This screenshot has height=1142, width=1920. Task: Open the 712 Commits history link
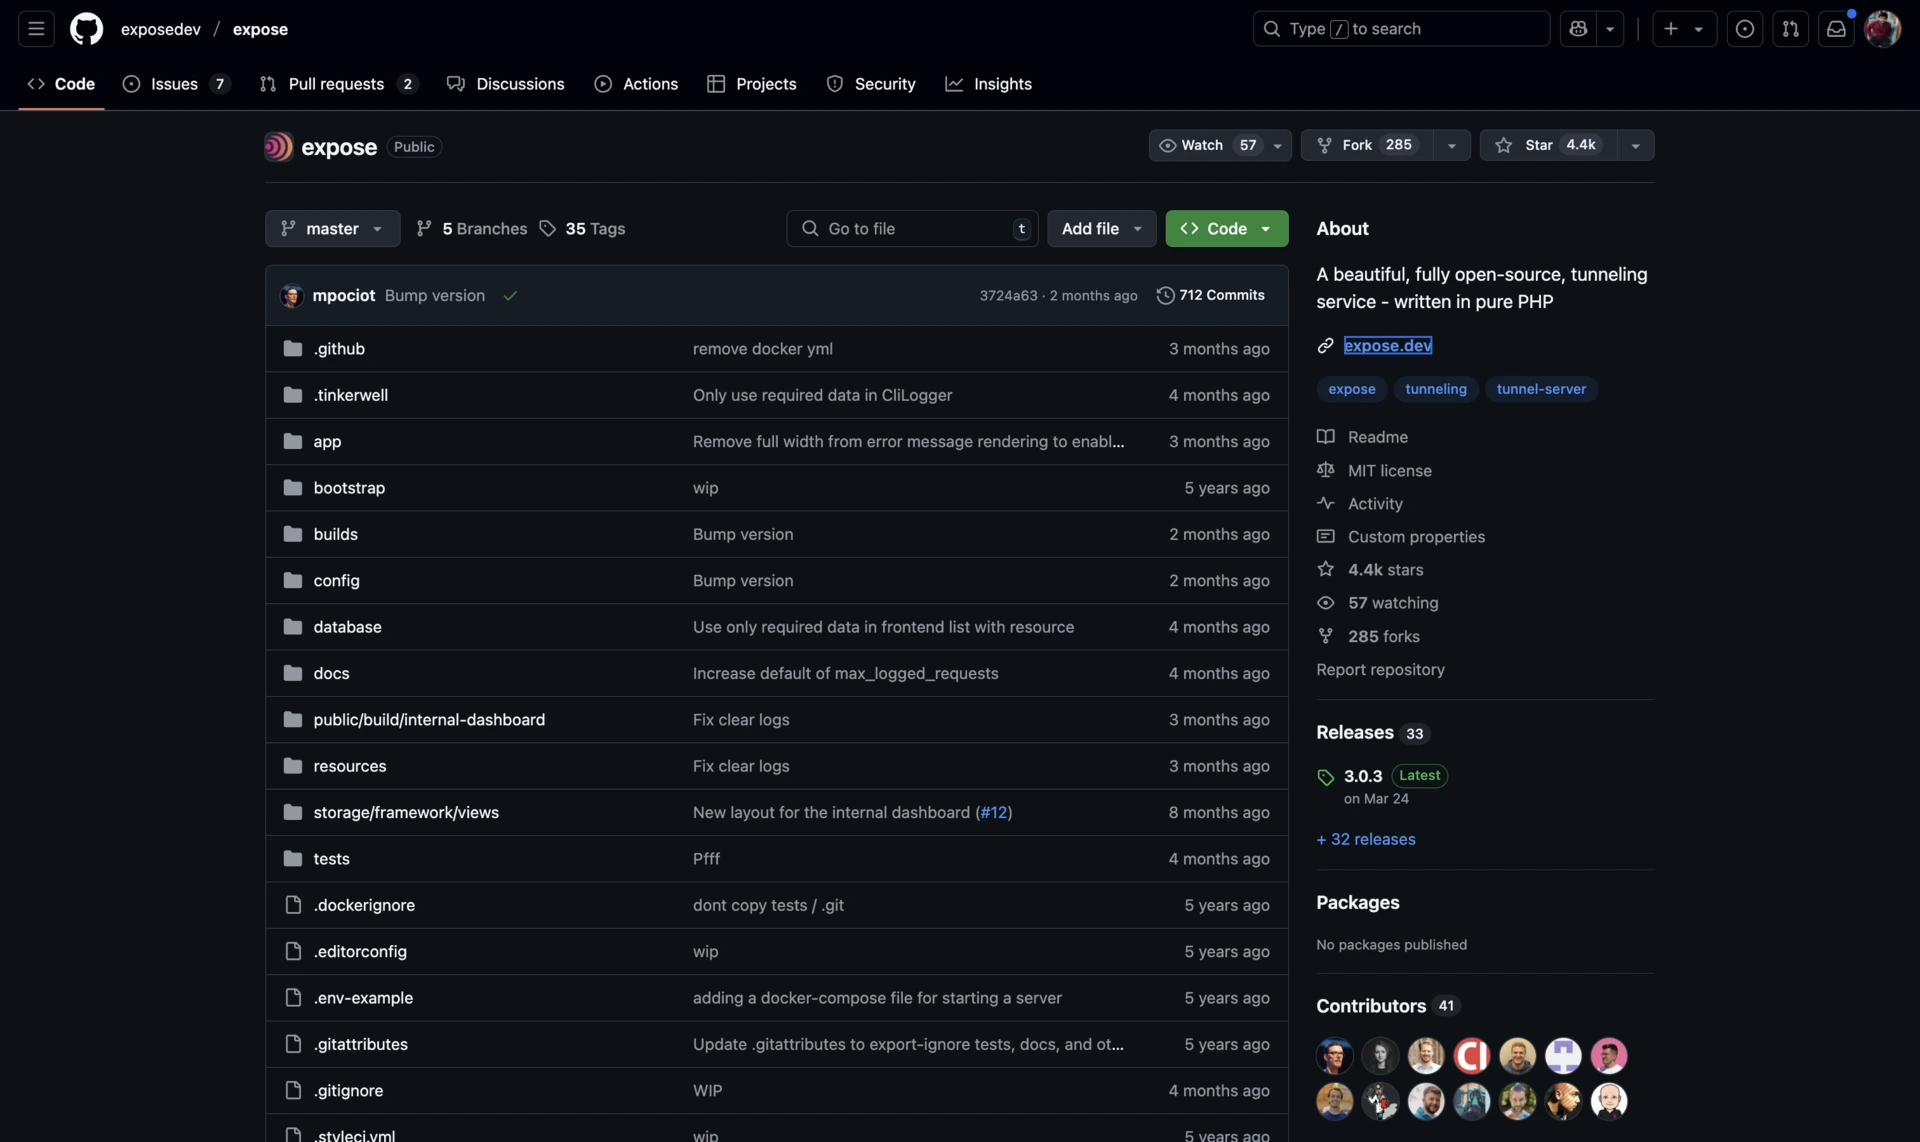pos(1211,295)
